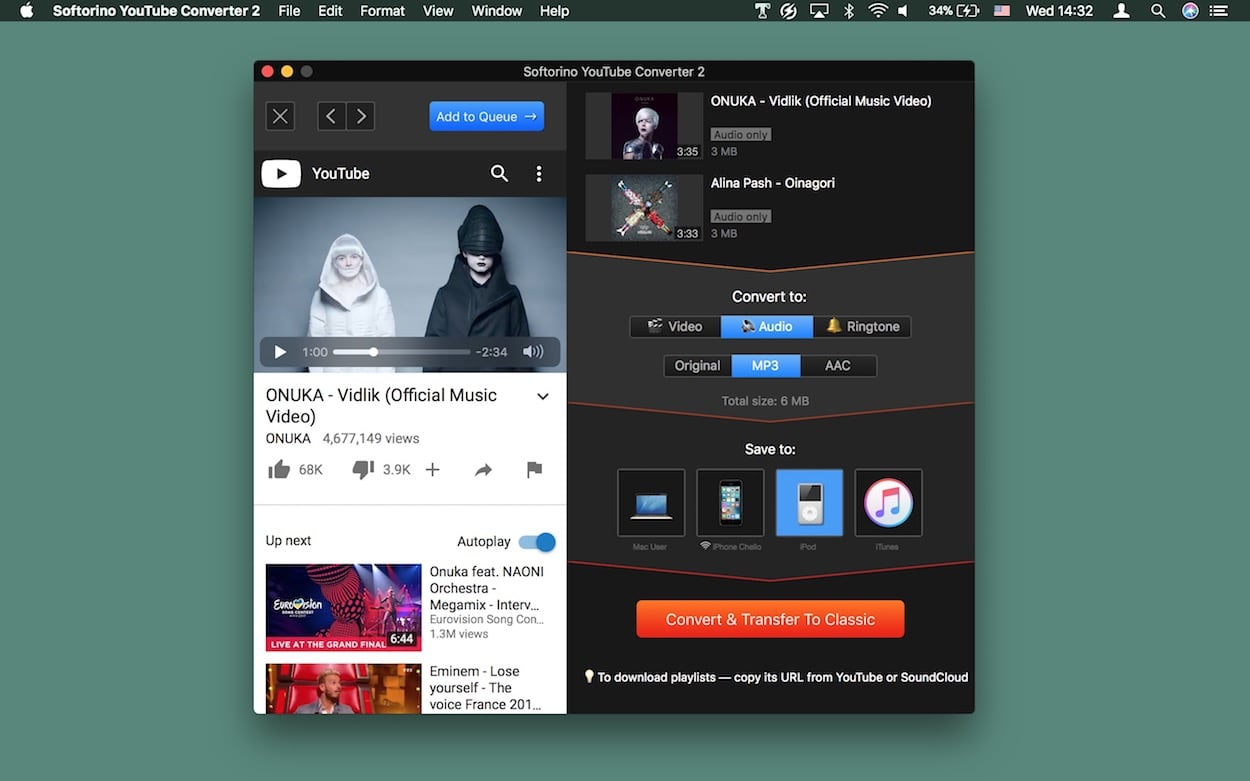Switch to the Video convert tab

675,326
